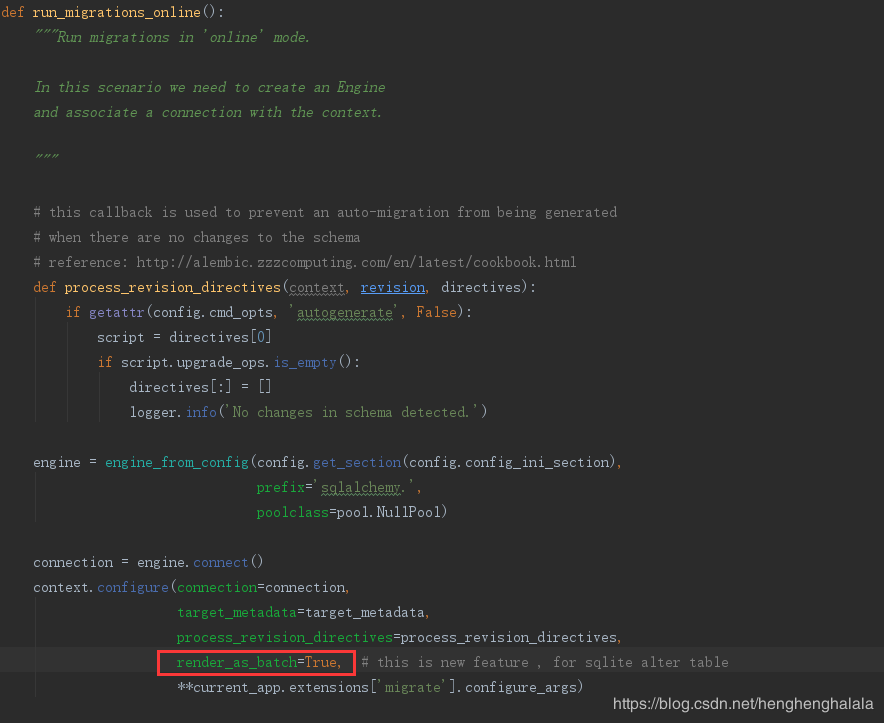Click the 'revision' underlined parameter
Screen dimensions: 884x723
click(392, 288)
